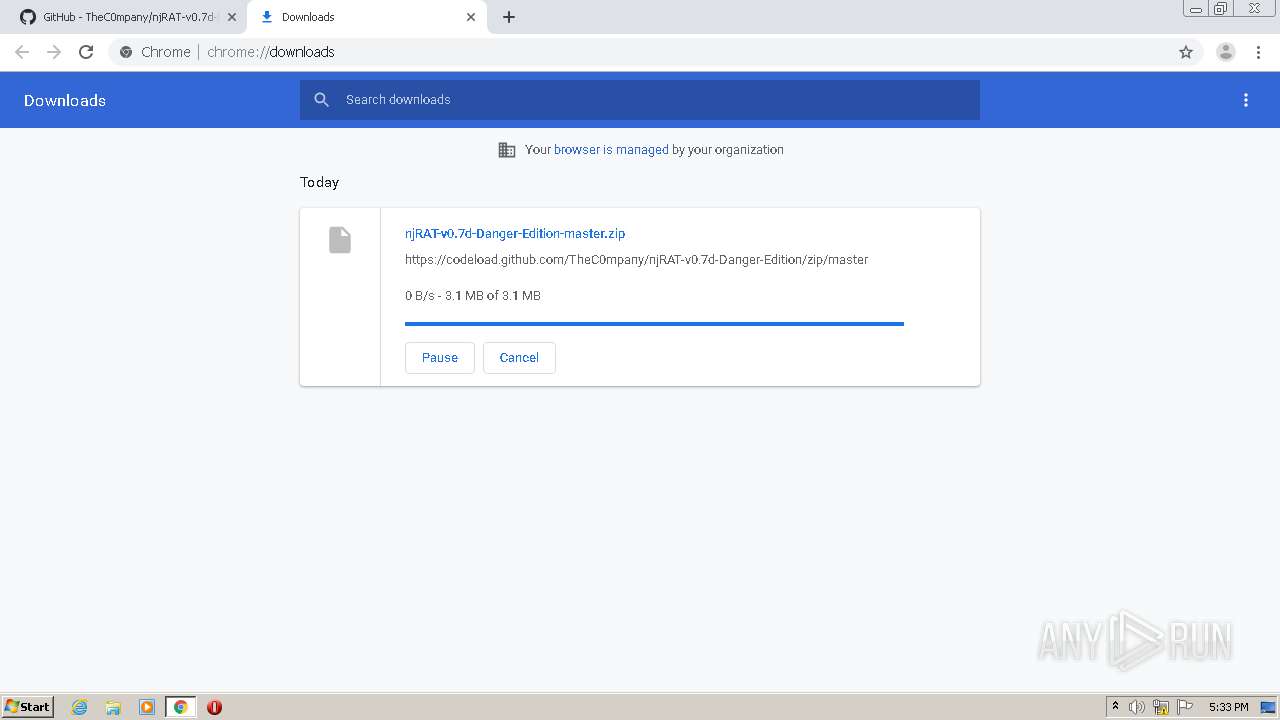The width and height of the screenshot is (1280, 720).
Task: Click the browser back arrow
Action: tap(22, 52)
